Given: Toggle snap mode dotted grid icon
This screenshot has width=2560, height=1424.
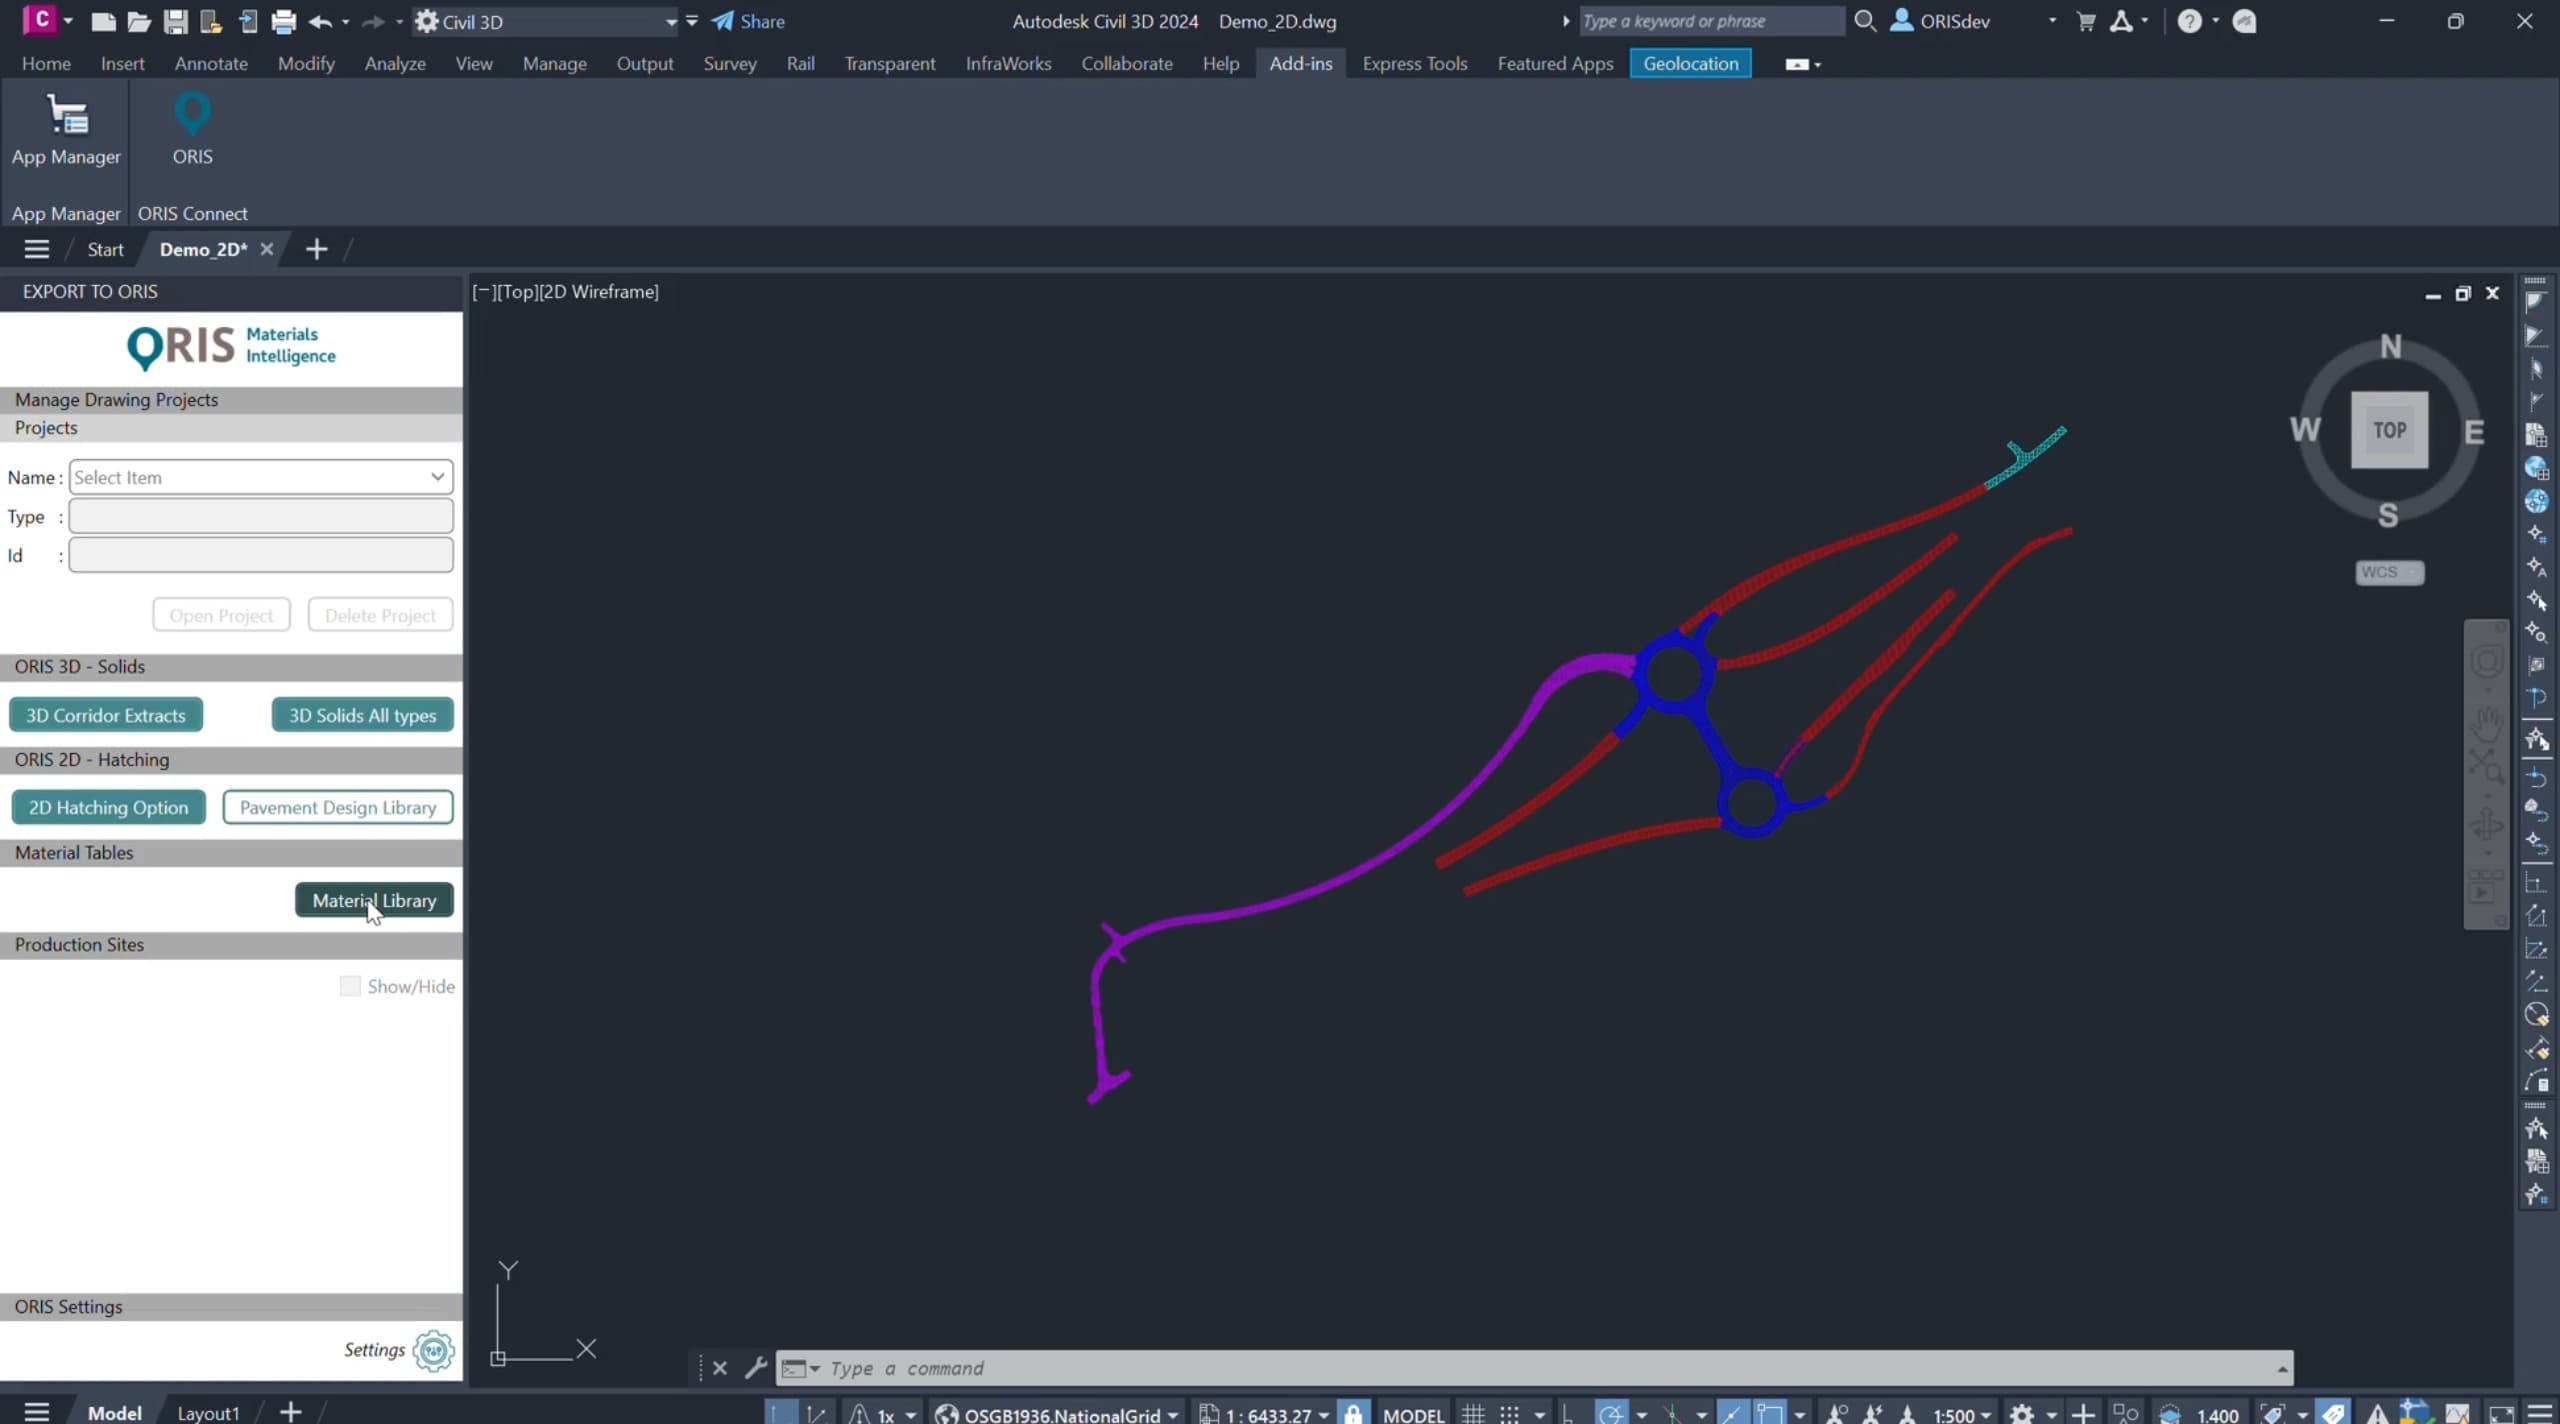Looking at the screenshot, I should pos(1509,1413).
